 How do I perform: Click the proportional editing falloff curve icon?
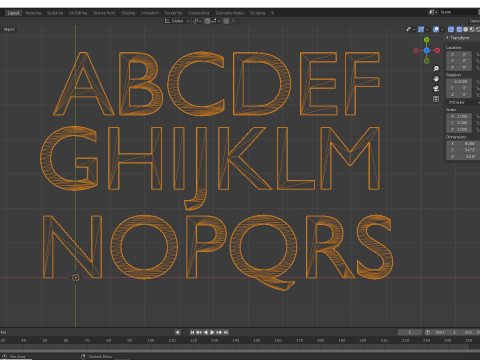tap(234, 21)
